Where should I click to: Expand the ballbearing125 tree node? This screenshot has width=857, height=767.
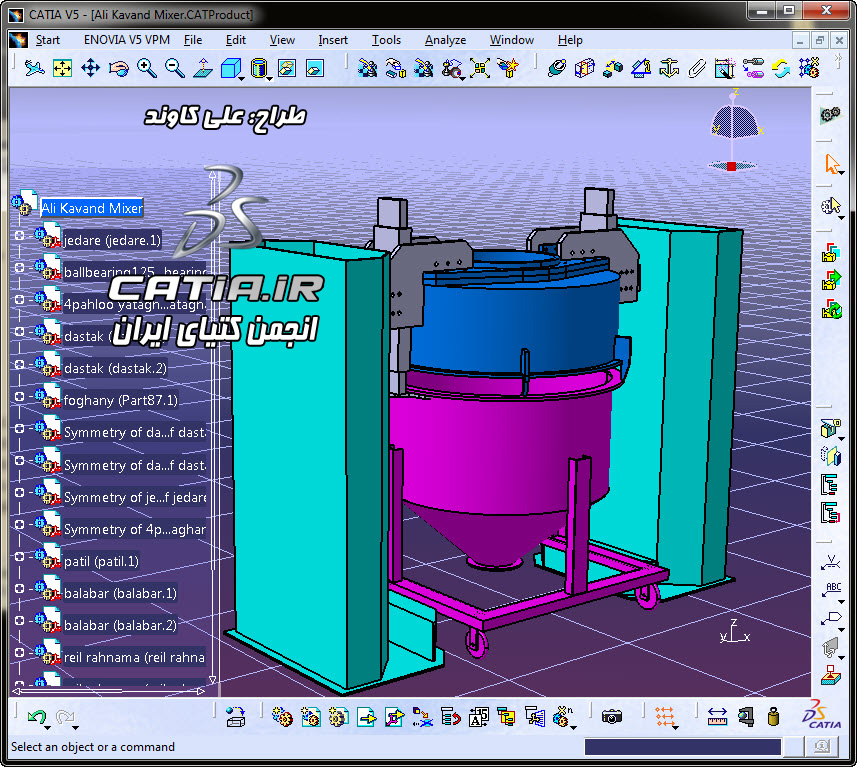coord(20,267)
